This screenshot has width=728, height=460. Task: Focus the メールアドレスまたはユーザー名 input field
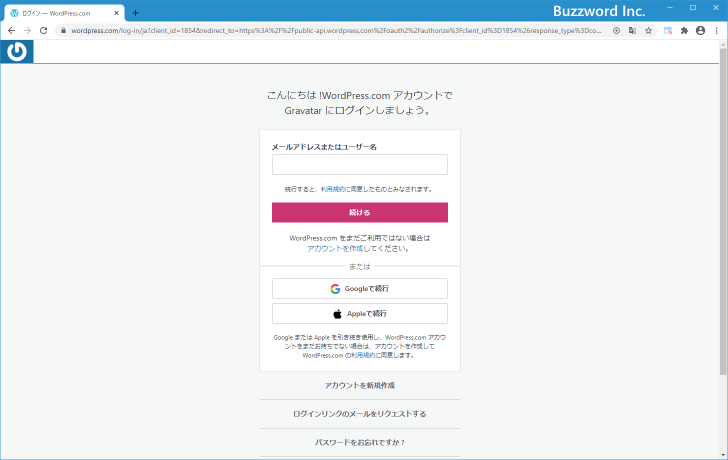point(360,164)
